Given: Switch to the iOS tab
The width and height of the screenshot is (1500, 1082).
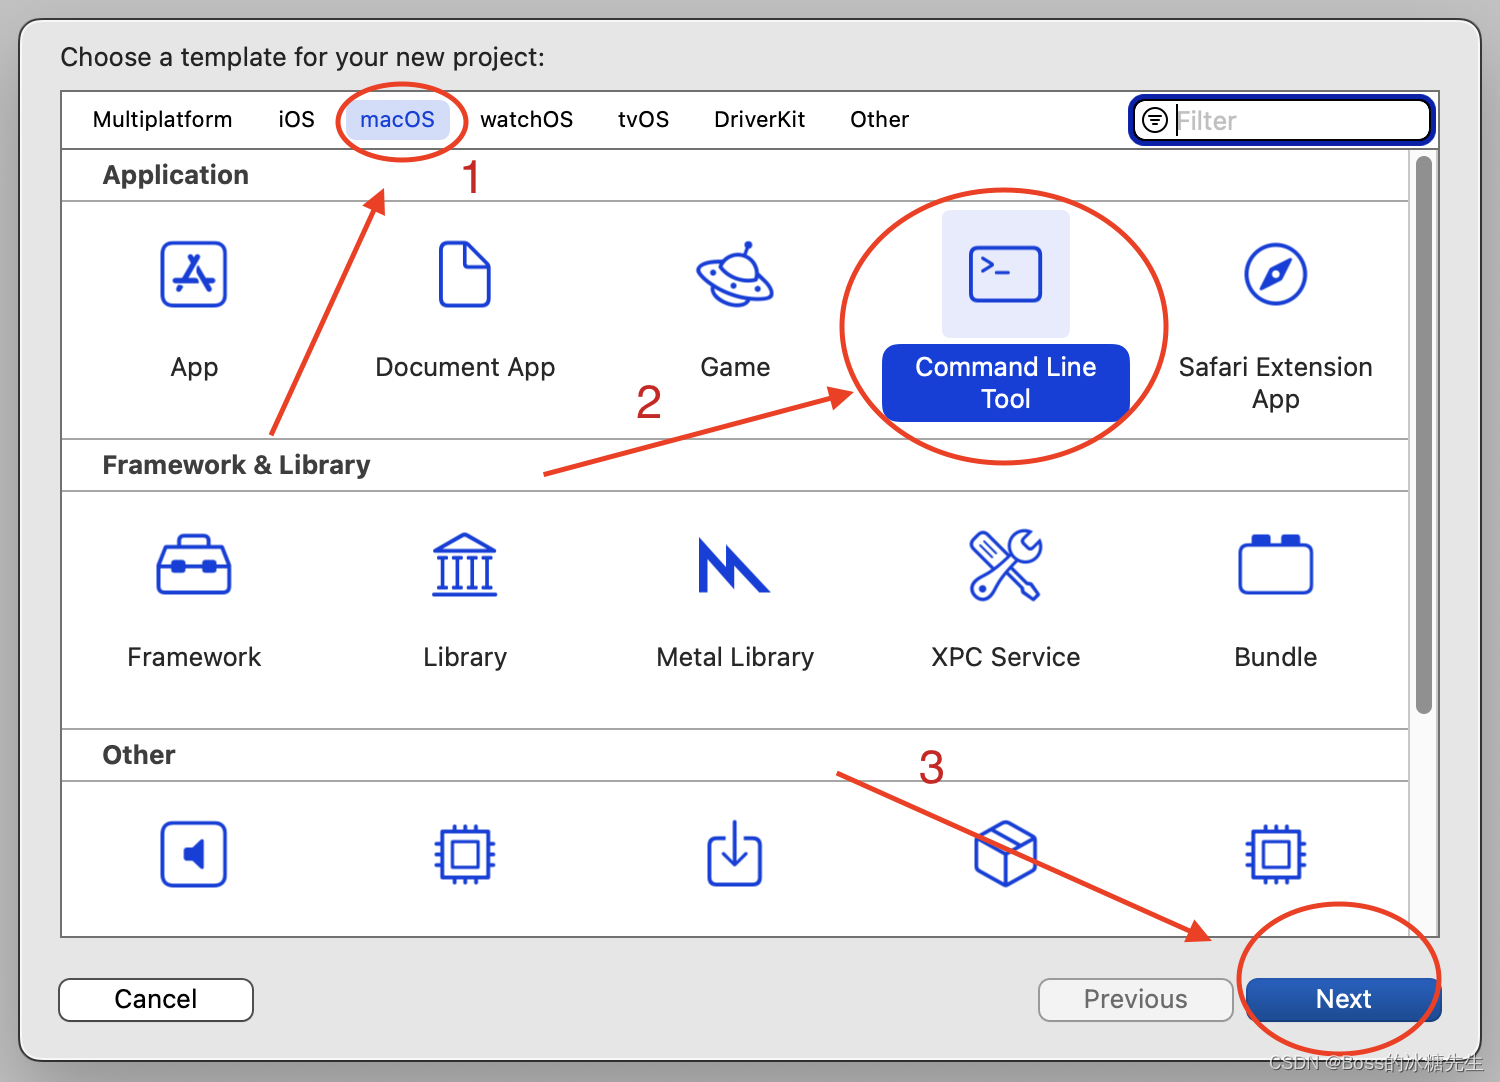Looking at the screenshot, I should [296, 120].
